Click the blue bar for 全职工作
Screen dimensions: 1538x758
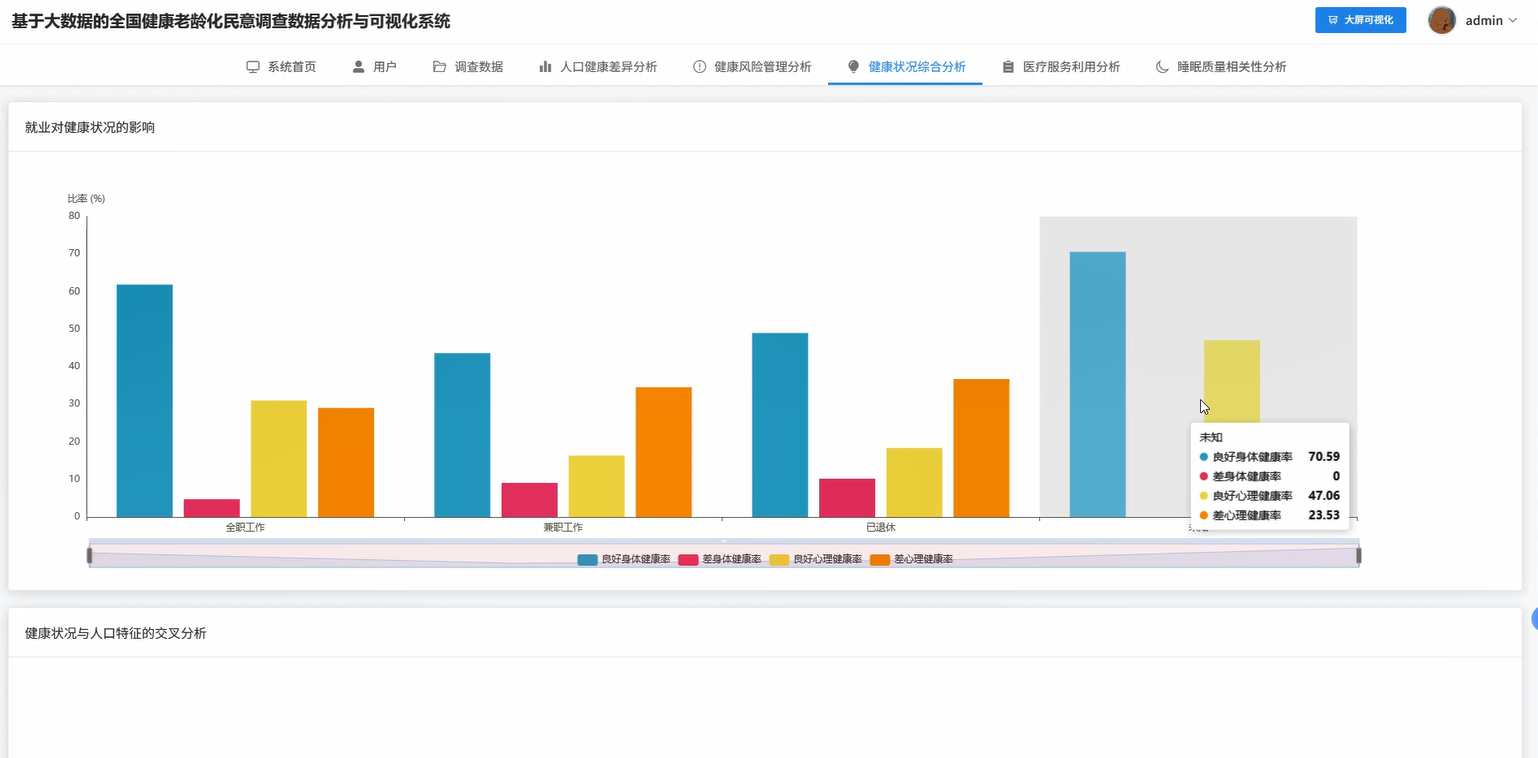[144, 401]
